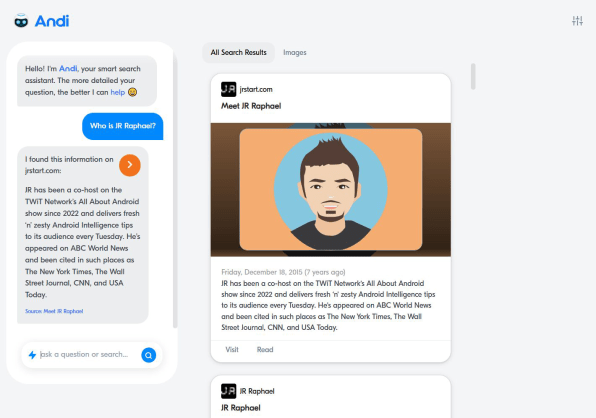Screen dimensions: 596x418
Task: Click the Read button on first result
Action: point(265,350)
